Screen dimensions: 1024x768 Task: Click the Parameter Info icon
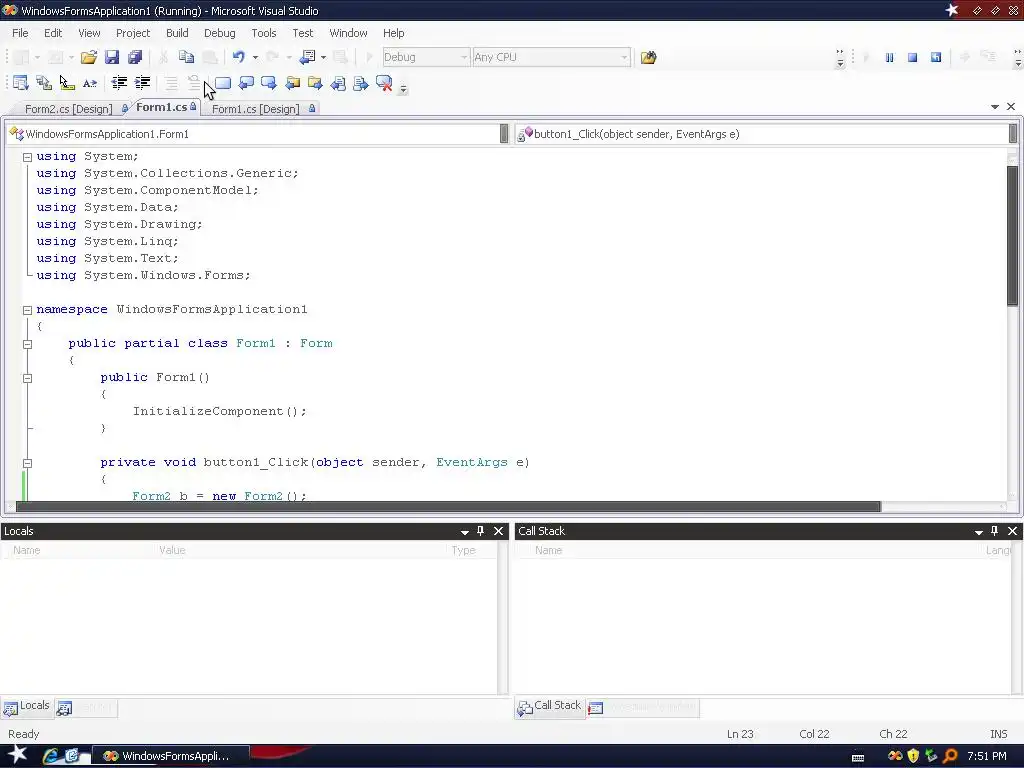click(x=44, y=83)
